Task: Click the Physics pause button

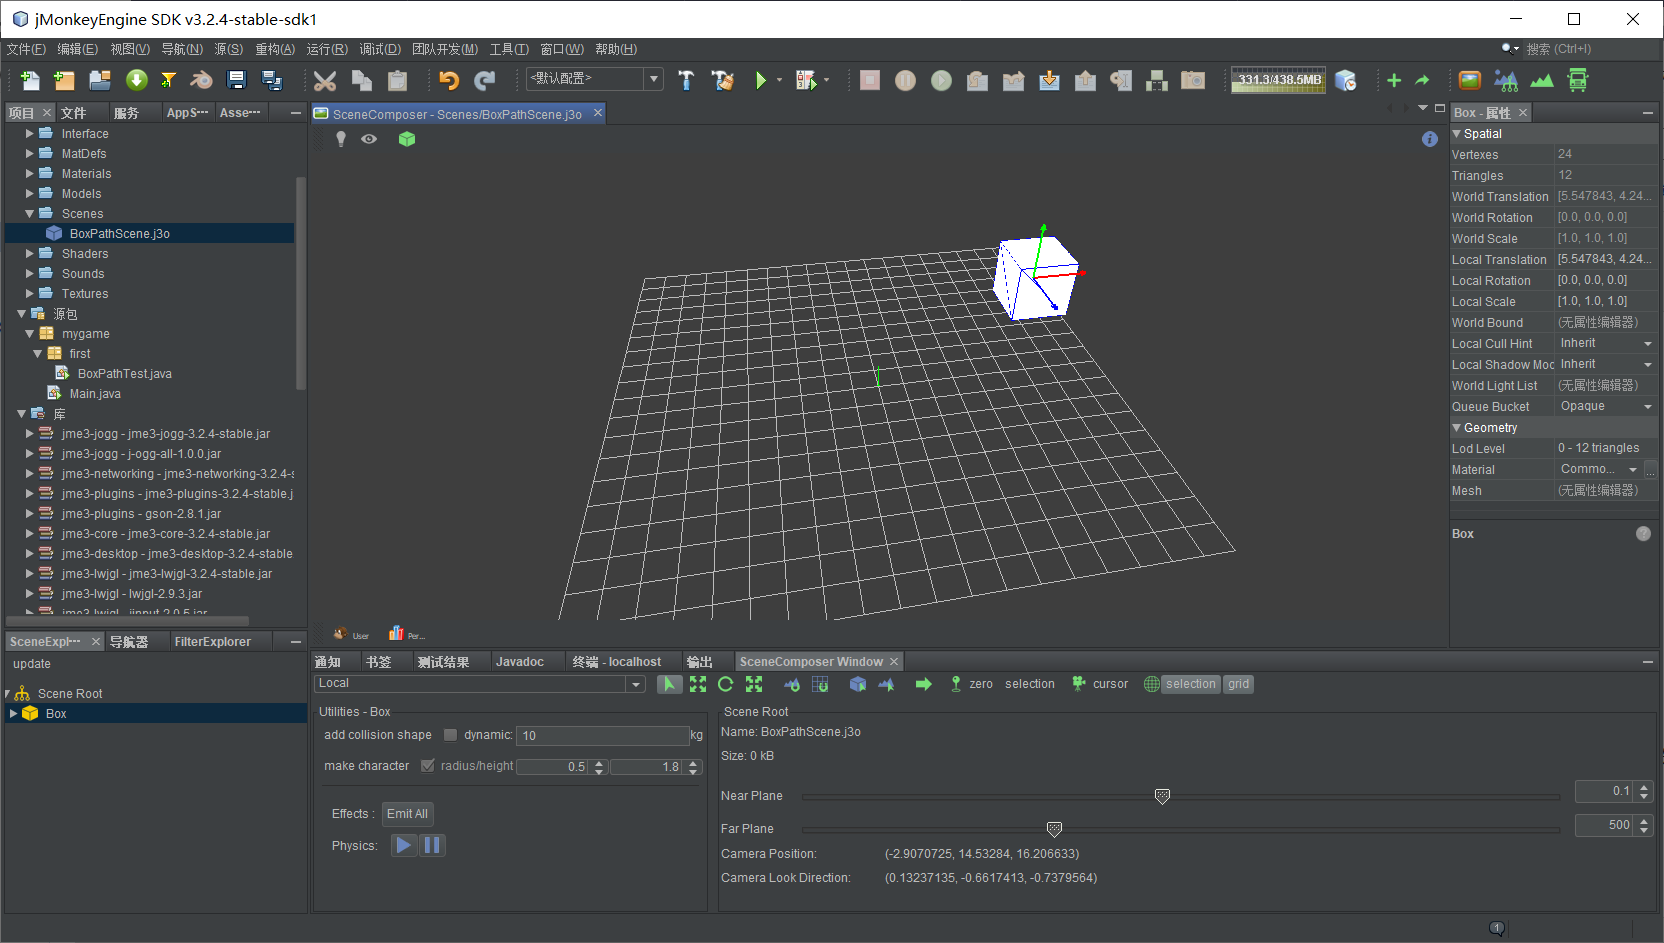Action: pyautogui.click(x=432, y=845)
